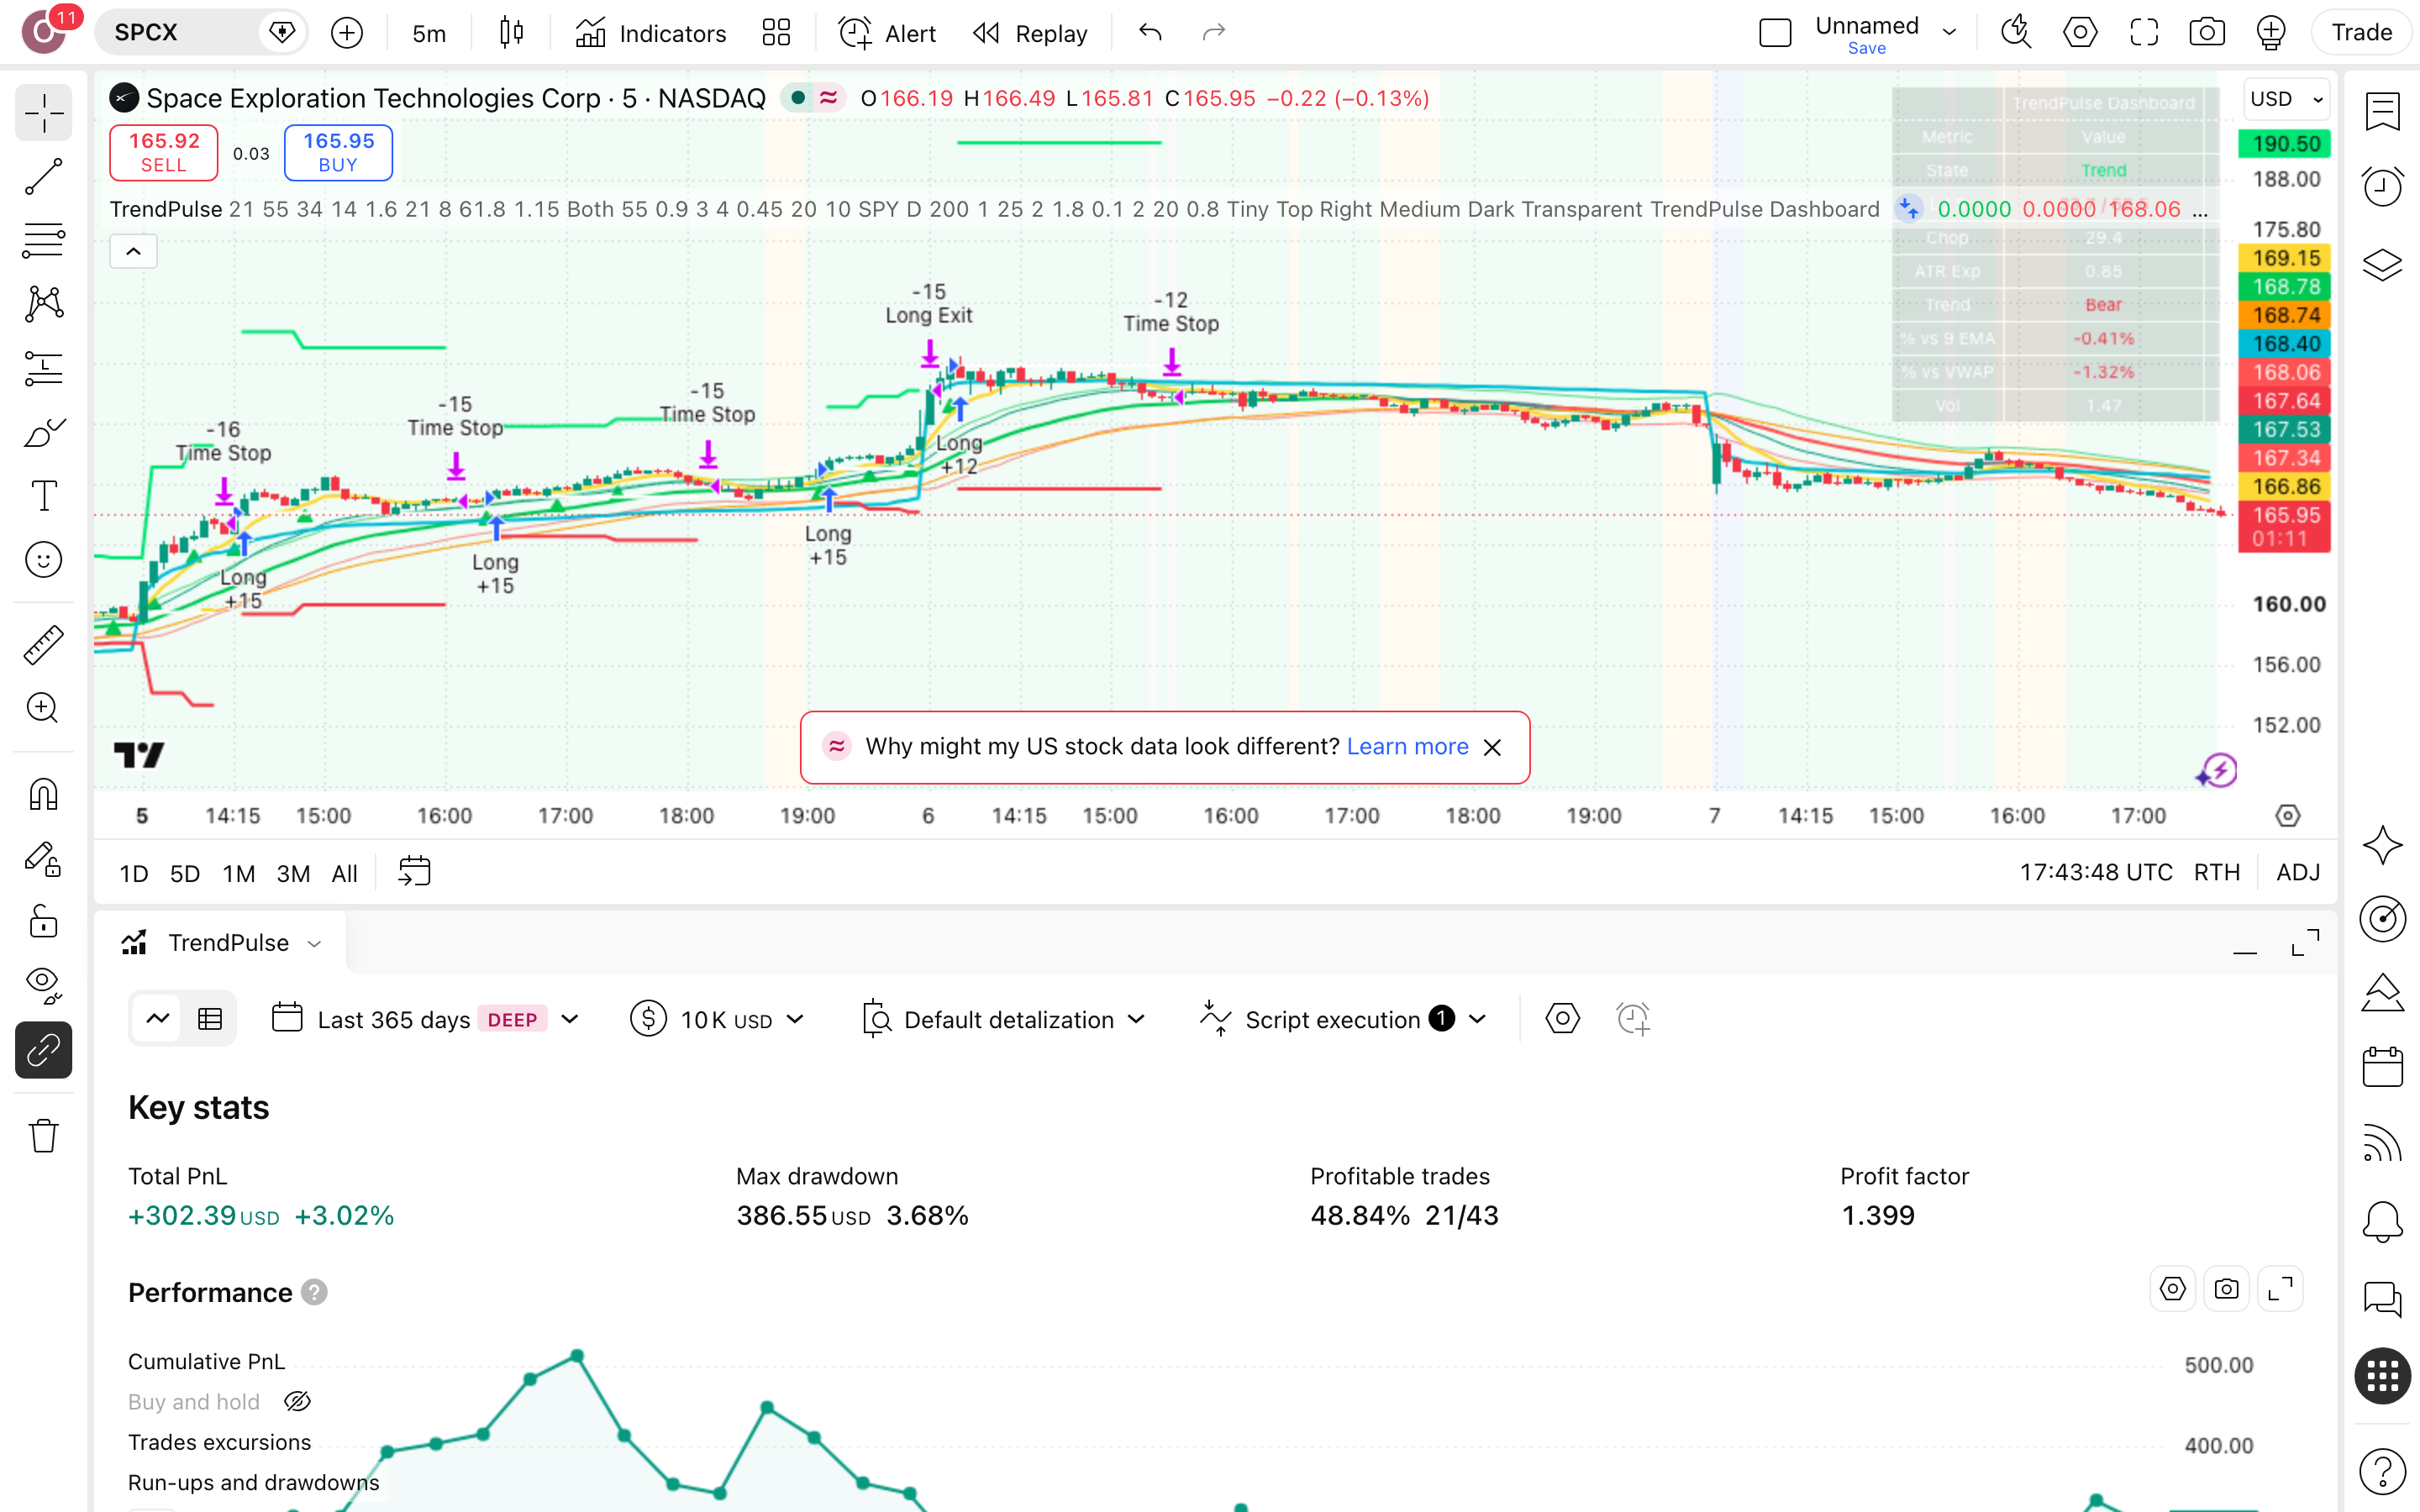Toggle Buy and hold visibility
The image size is (2420, 1512).
[298, 1402]
